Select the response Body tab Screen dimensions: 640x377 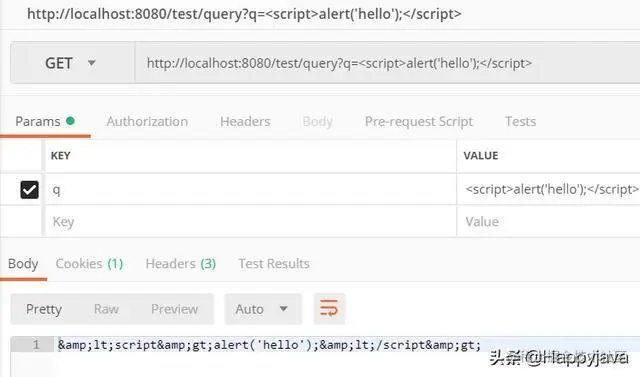[23, 264]
